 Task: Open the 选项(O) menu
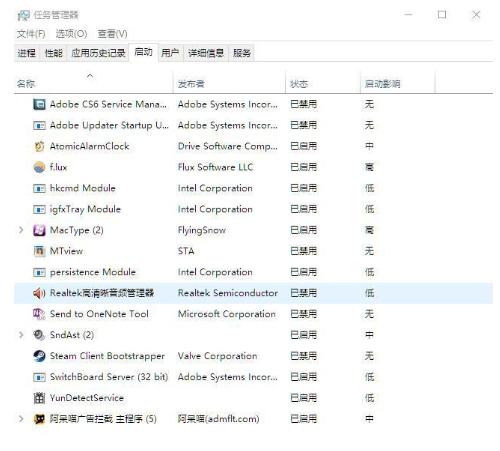click(71, 34)
